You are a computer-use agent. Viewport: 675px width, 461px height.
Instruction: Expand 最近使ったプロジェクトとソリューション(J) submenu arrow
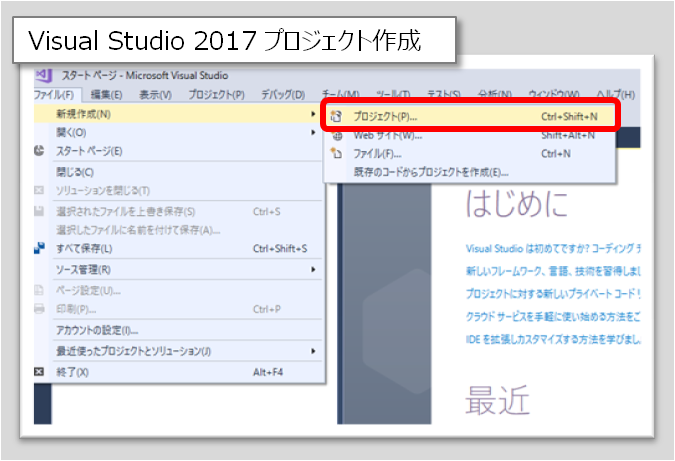(313, 351)
